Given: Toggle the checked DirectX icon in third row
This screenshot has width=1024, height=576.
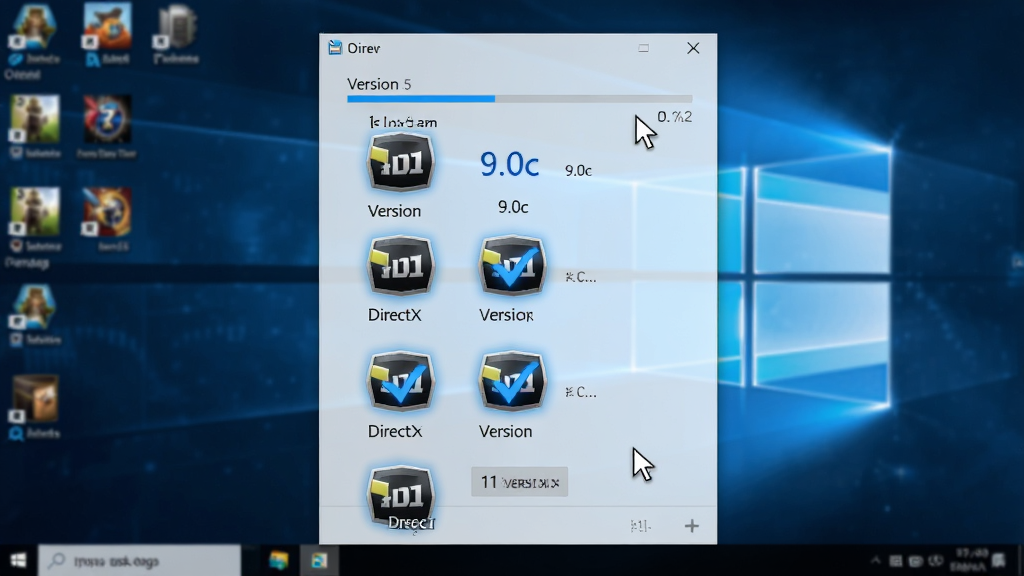Looking at the screenshot, I should tap(400, 382).
